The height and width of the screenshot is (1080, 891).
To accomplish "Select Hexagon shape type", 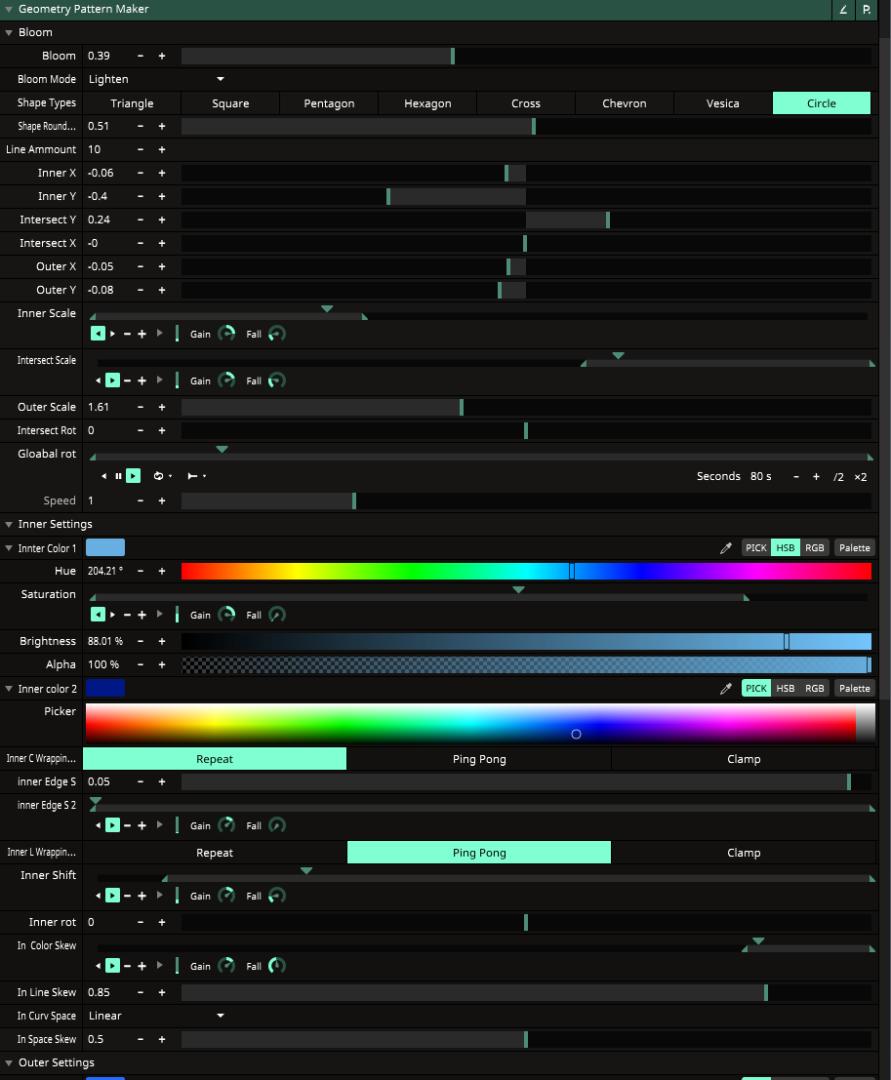I will (x=428, y=103).
